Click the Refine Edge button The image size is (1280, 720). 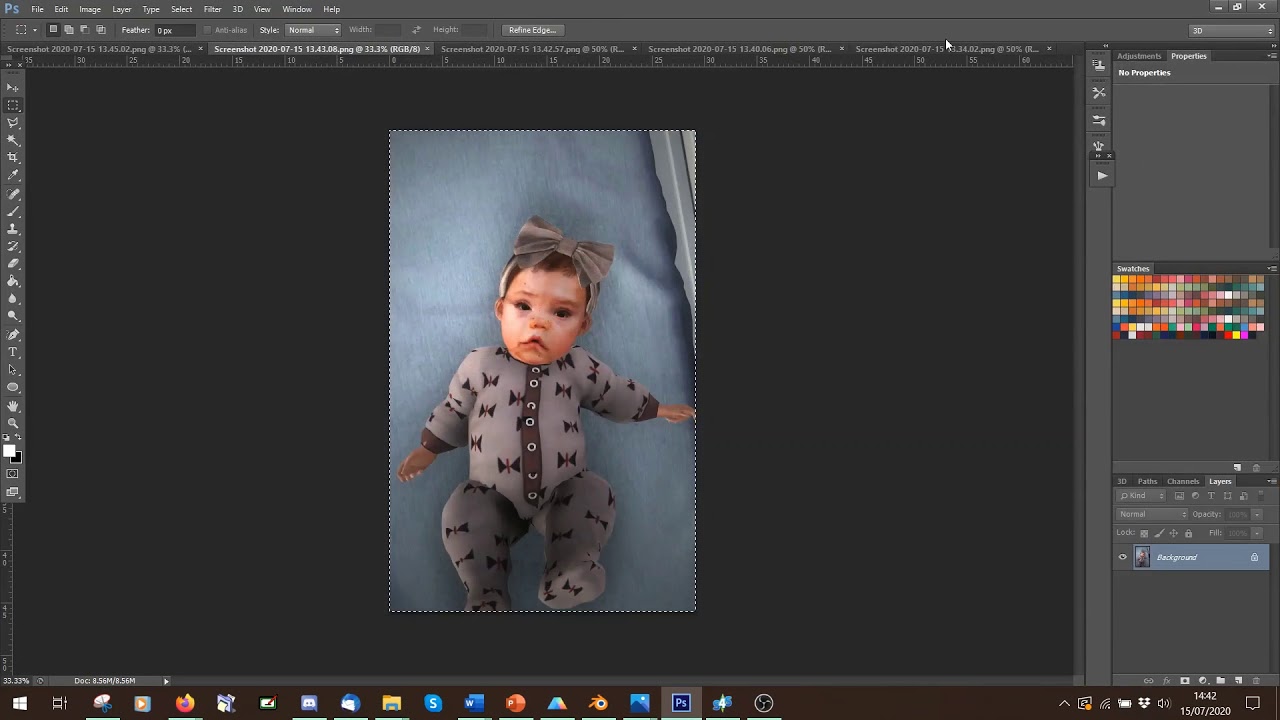531,30
